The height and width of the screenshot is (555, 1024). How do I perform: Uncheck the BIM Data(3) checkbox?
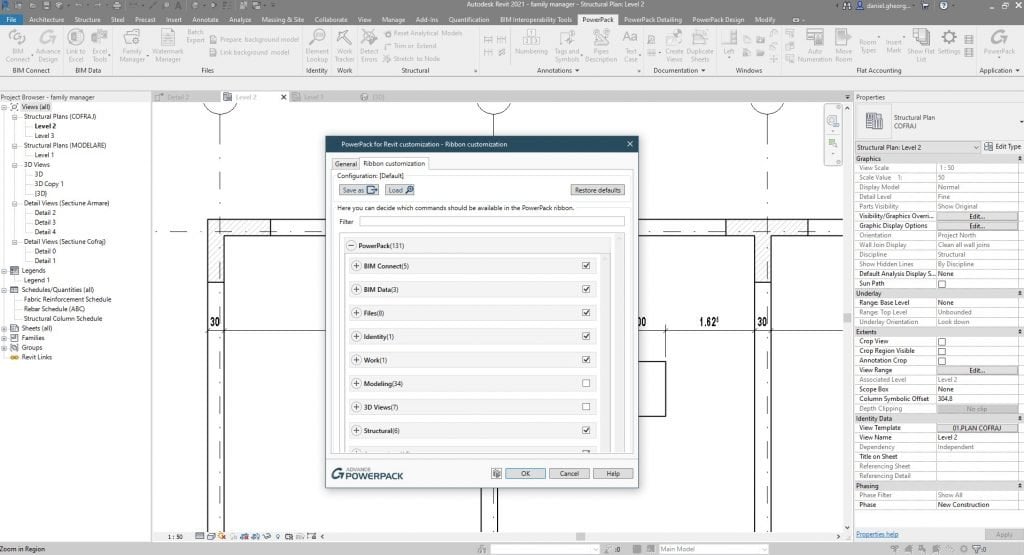[x=586, y=289]
